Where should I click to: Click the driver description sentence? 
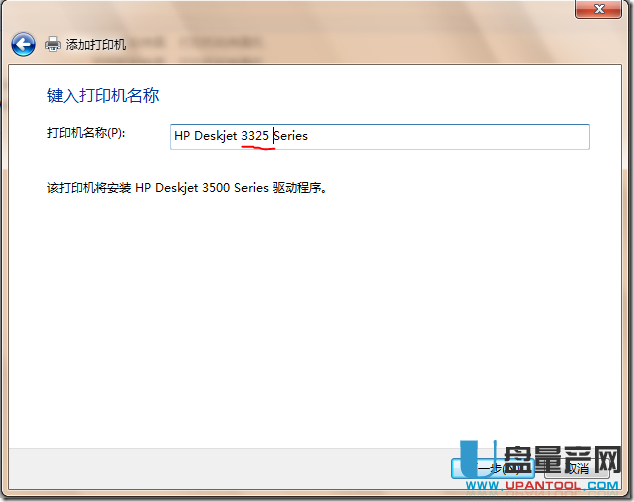point(187,187)
